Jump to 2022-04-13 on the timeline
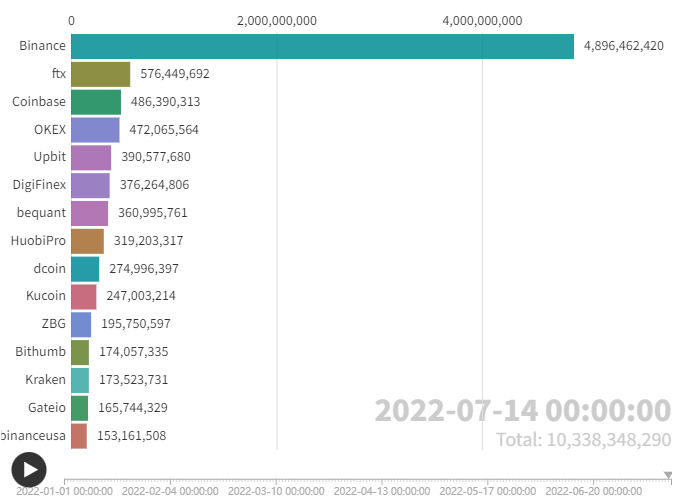 [x=382, y=491]
